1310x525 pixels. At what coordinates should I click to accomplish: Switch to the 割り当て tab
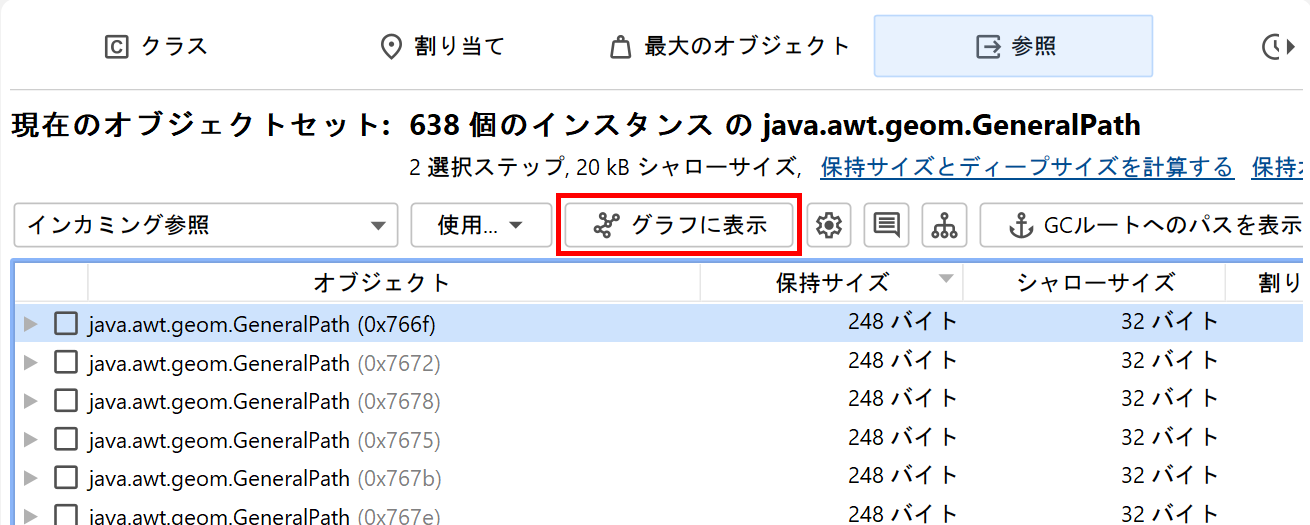coord(444,46)
